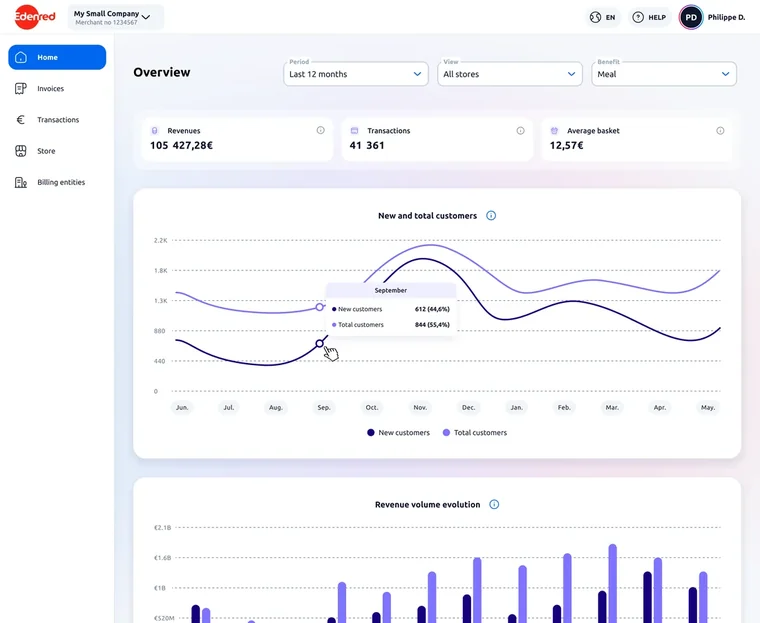
Task: Select the Aug. month label
Action: pos(276,408)
